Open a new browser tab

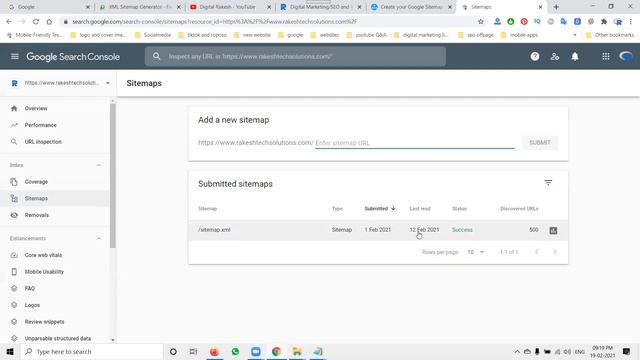(x=556, y=7)
